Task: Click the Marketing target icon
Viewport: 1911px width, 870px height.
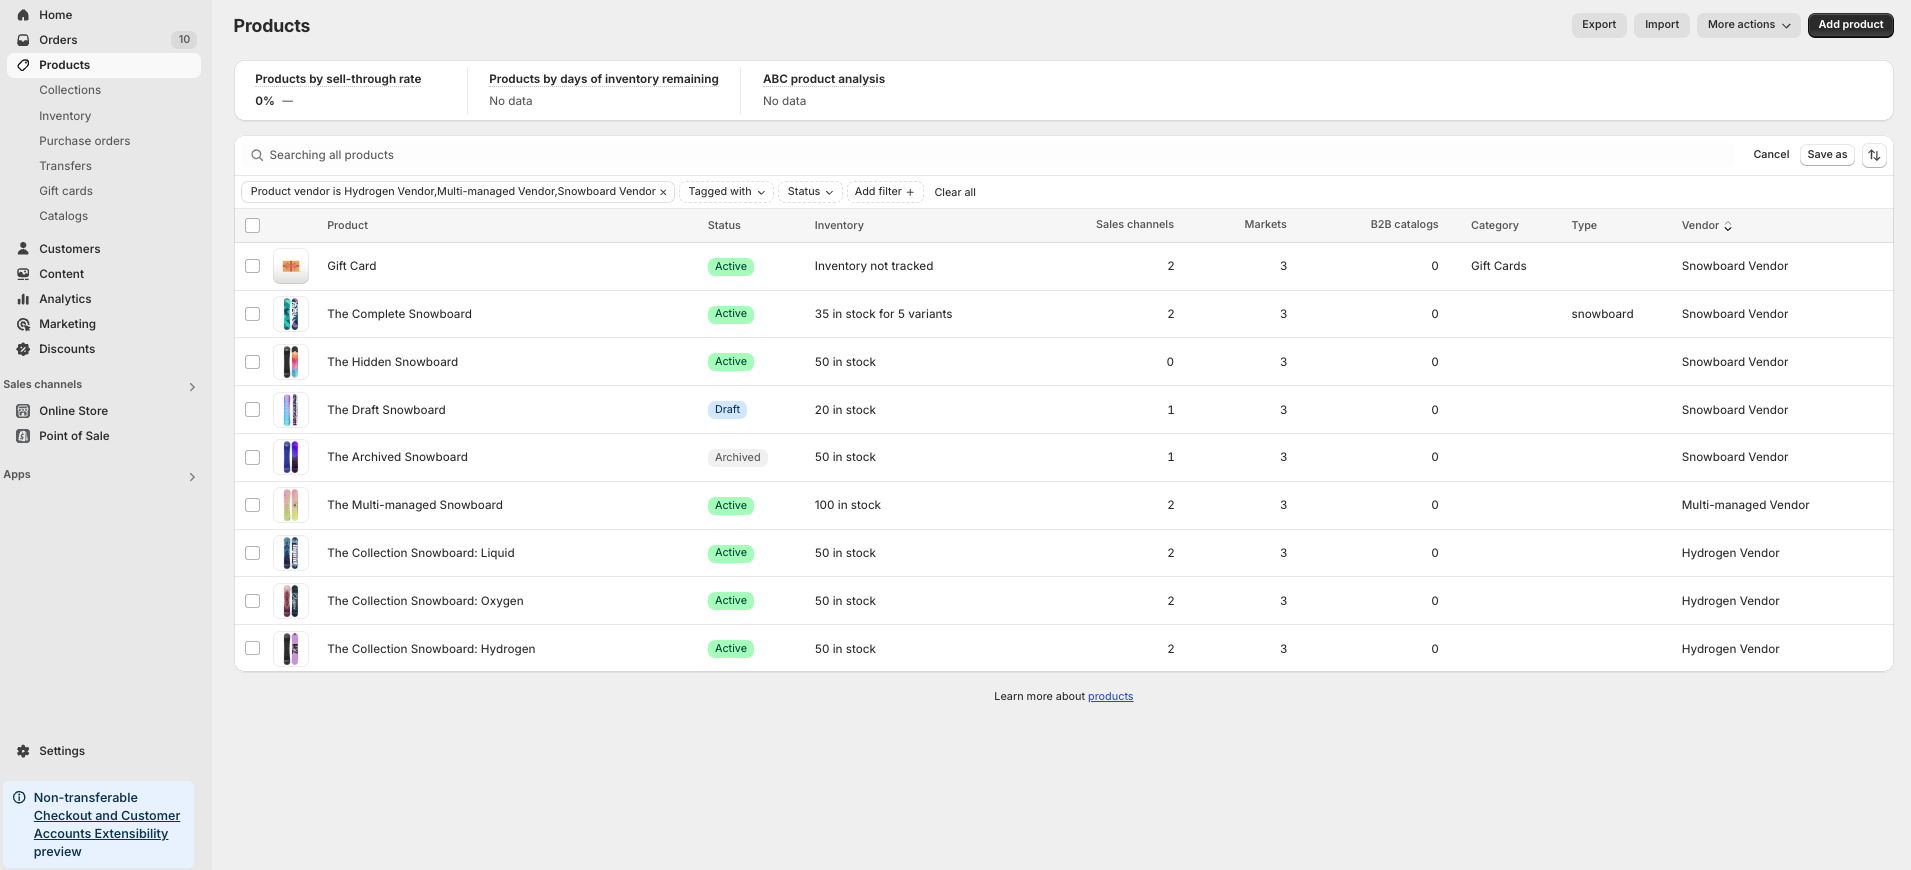Action: [x=23, y=324]
